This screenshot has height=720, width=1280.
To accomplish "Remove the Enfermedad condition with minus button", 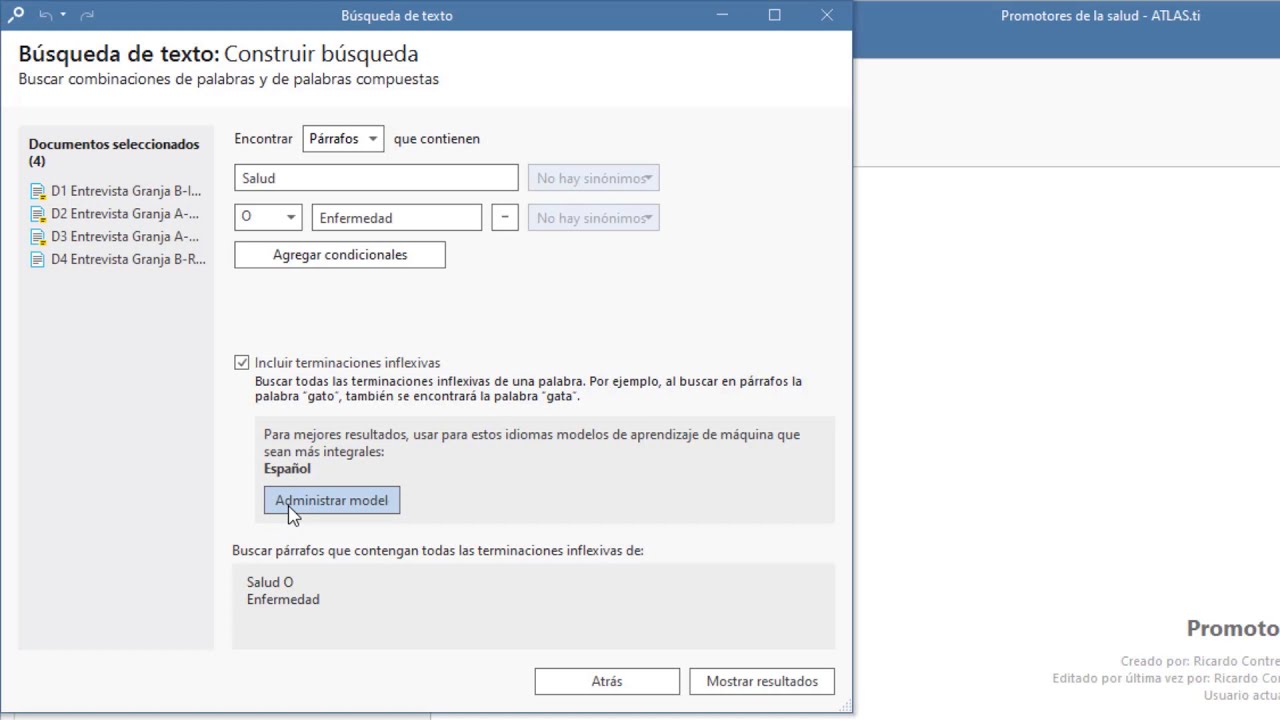I will [x=505, y=217].
